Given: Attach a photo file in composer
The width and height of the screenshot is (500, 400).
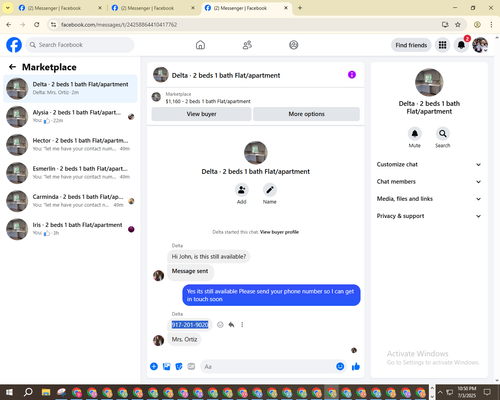Looking at the screenshot, I should [x=166, y=367].
